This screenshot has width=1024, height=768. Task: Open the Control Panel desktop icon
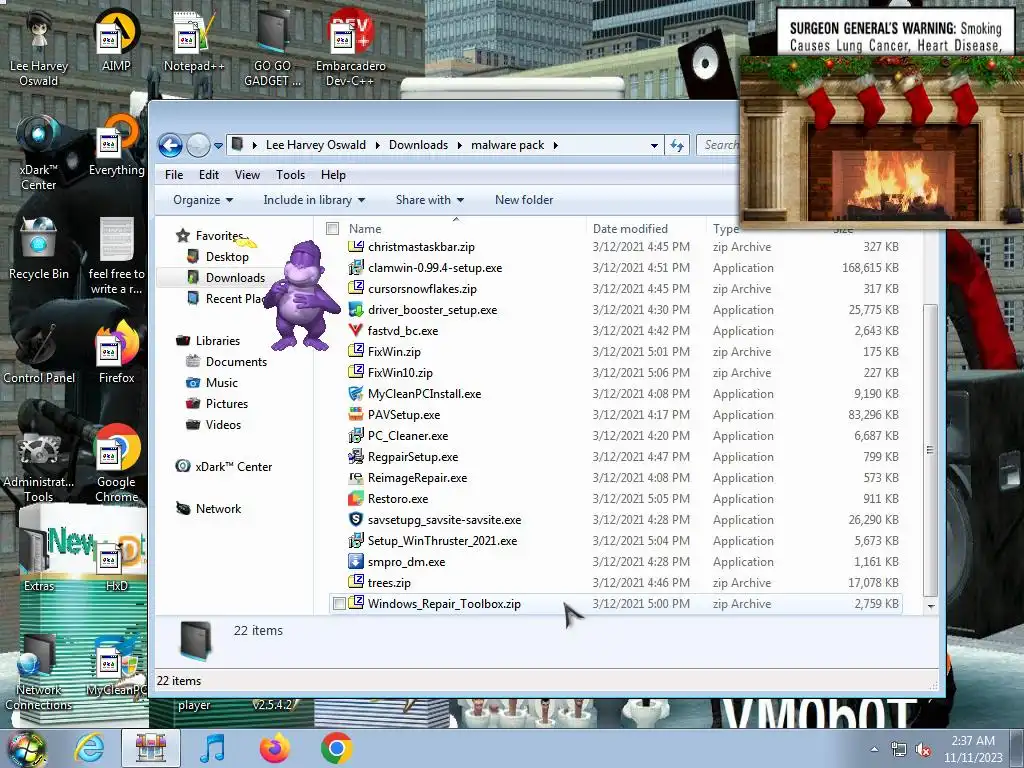(39, 353)
